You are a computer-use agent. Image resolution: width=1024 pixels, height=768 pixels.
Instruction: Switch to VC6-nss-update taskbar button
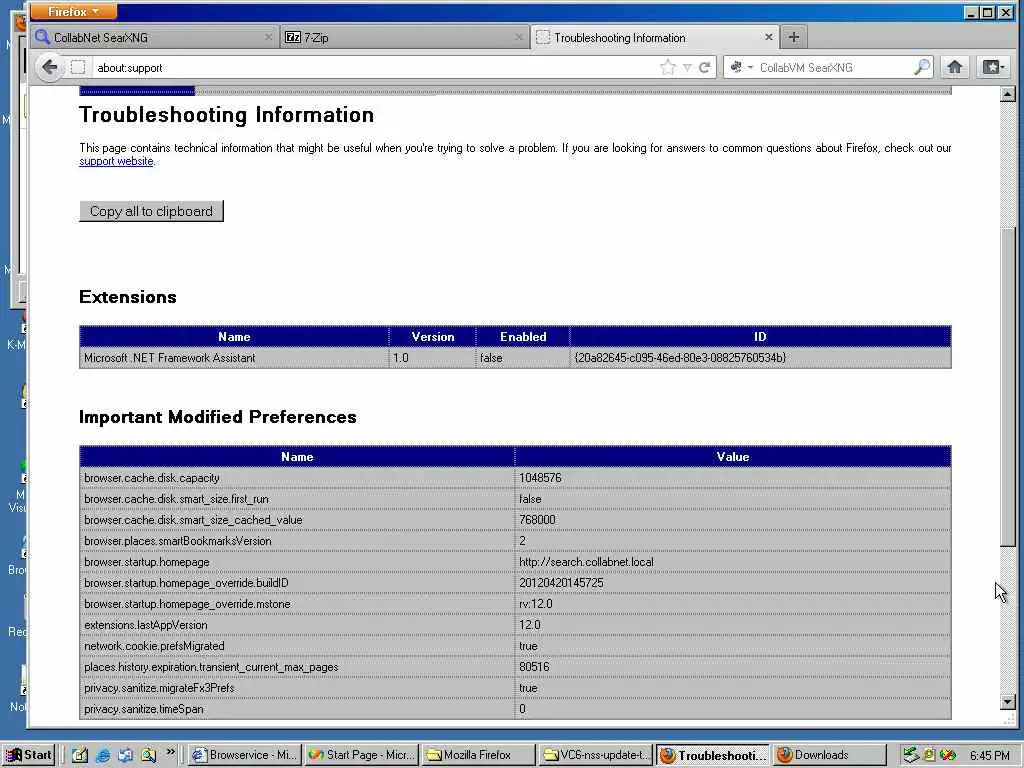click(x=595, y=755)
